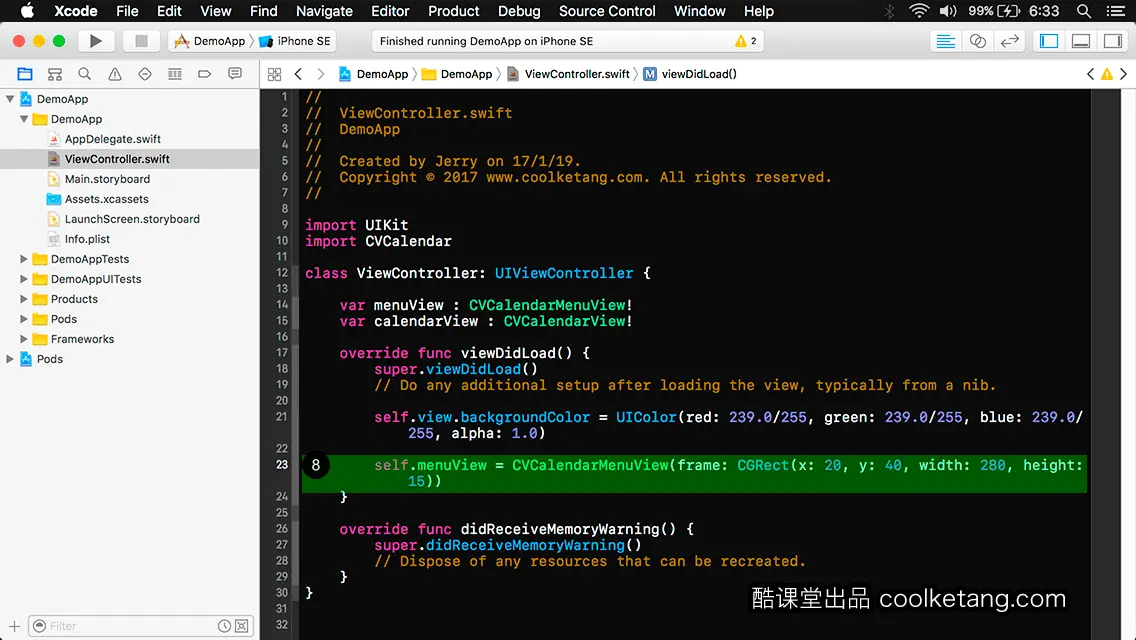Open the Xcode app menu
The image size is (1136, 640).
[75, 11]
